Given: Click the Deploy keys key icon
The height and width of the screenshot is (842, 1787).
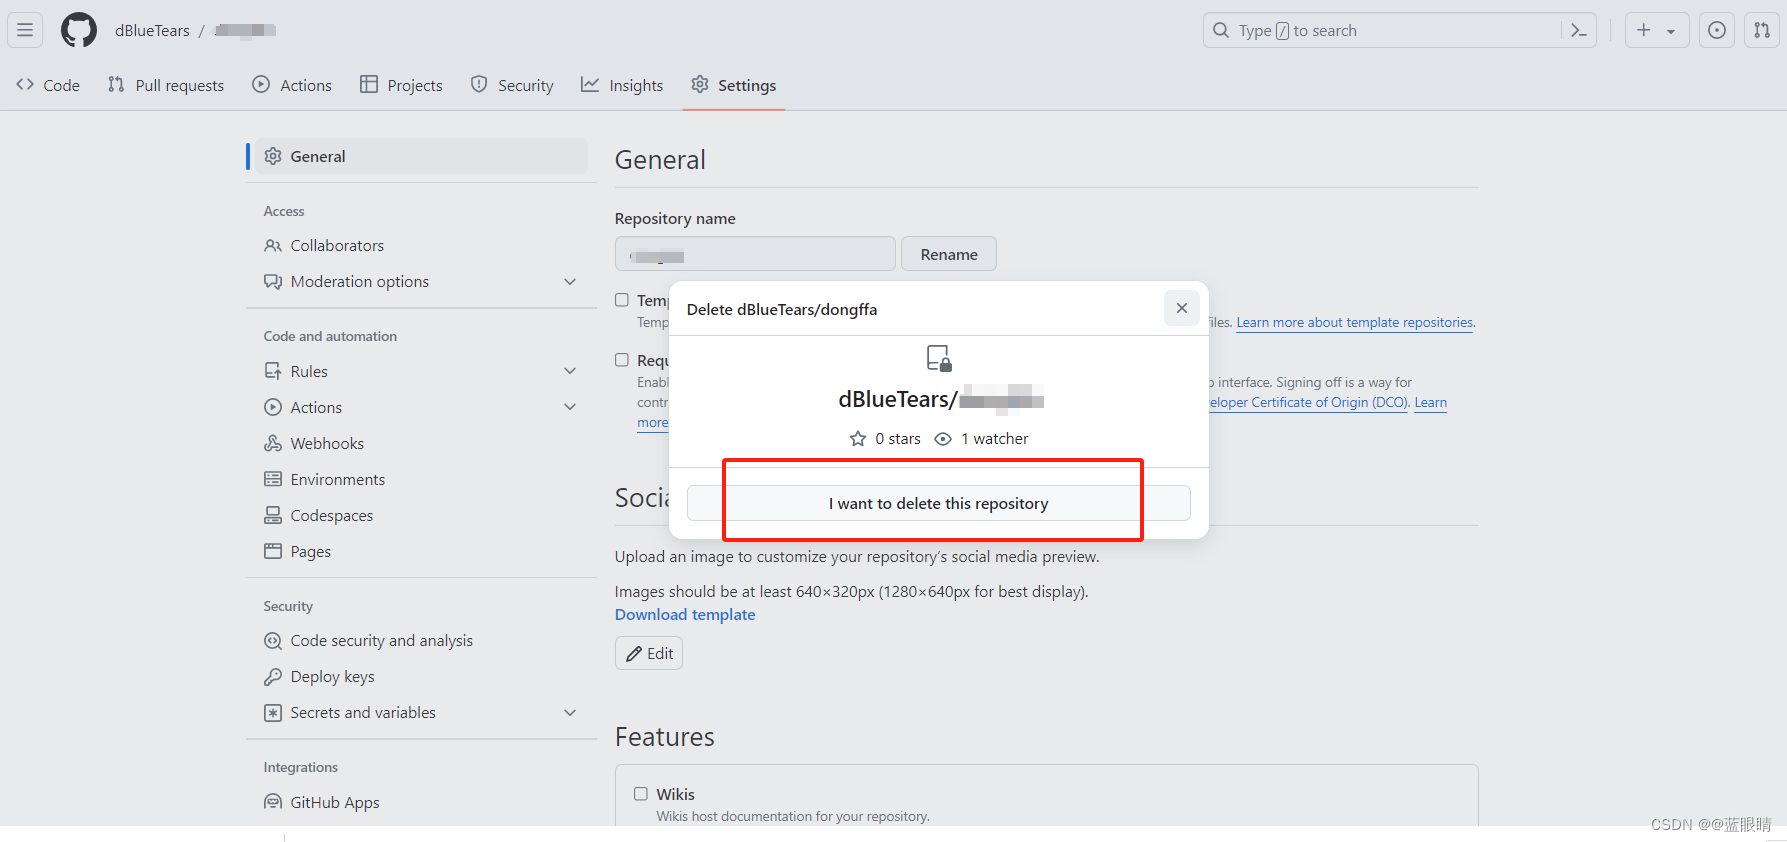Looking at the screenshot, I should [x=273, y=677].
